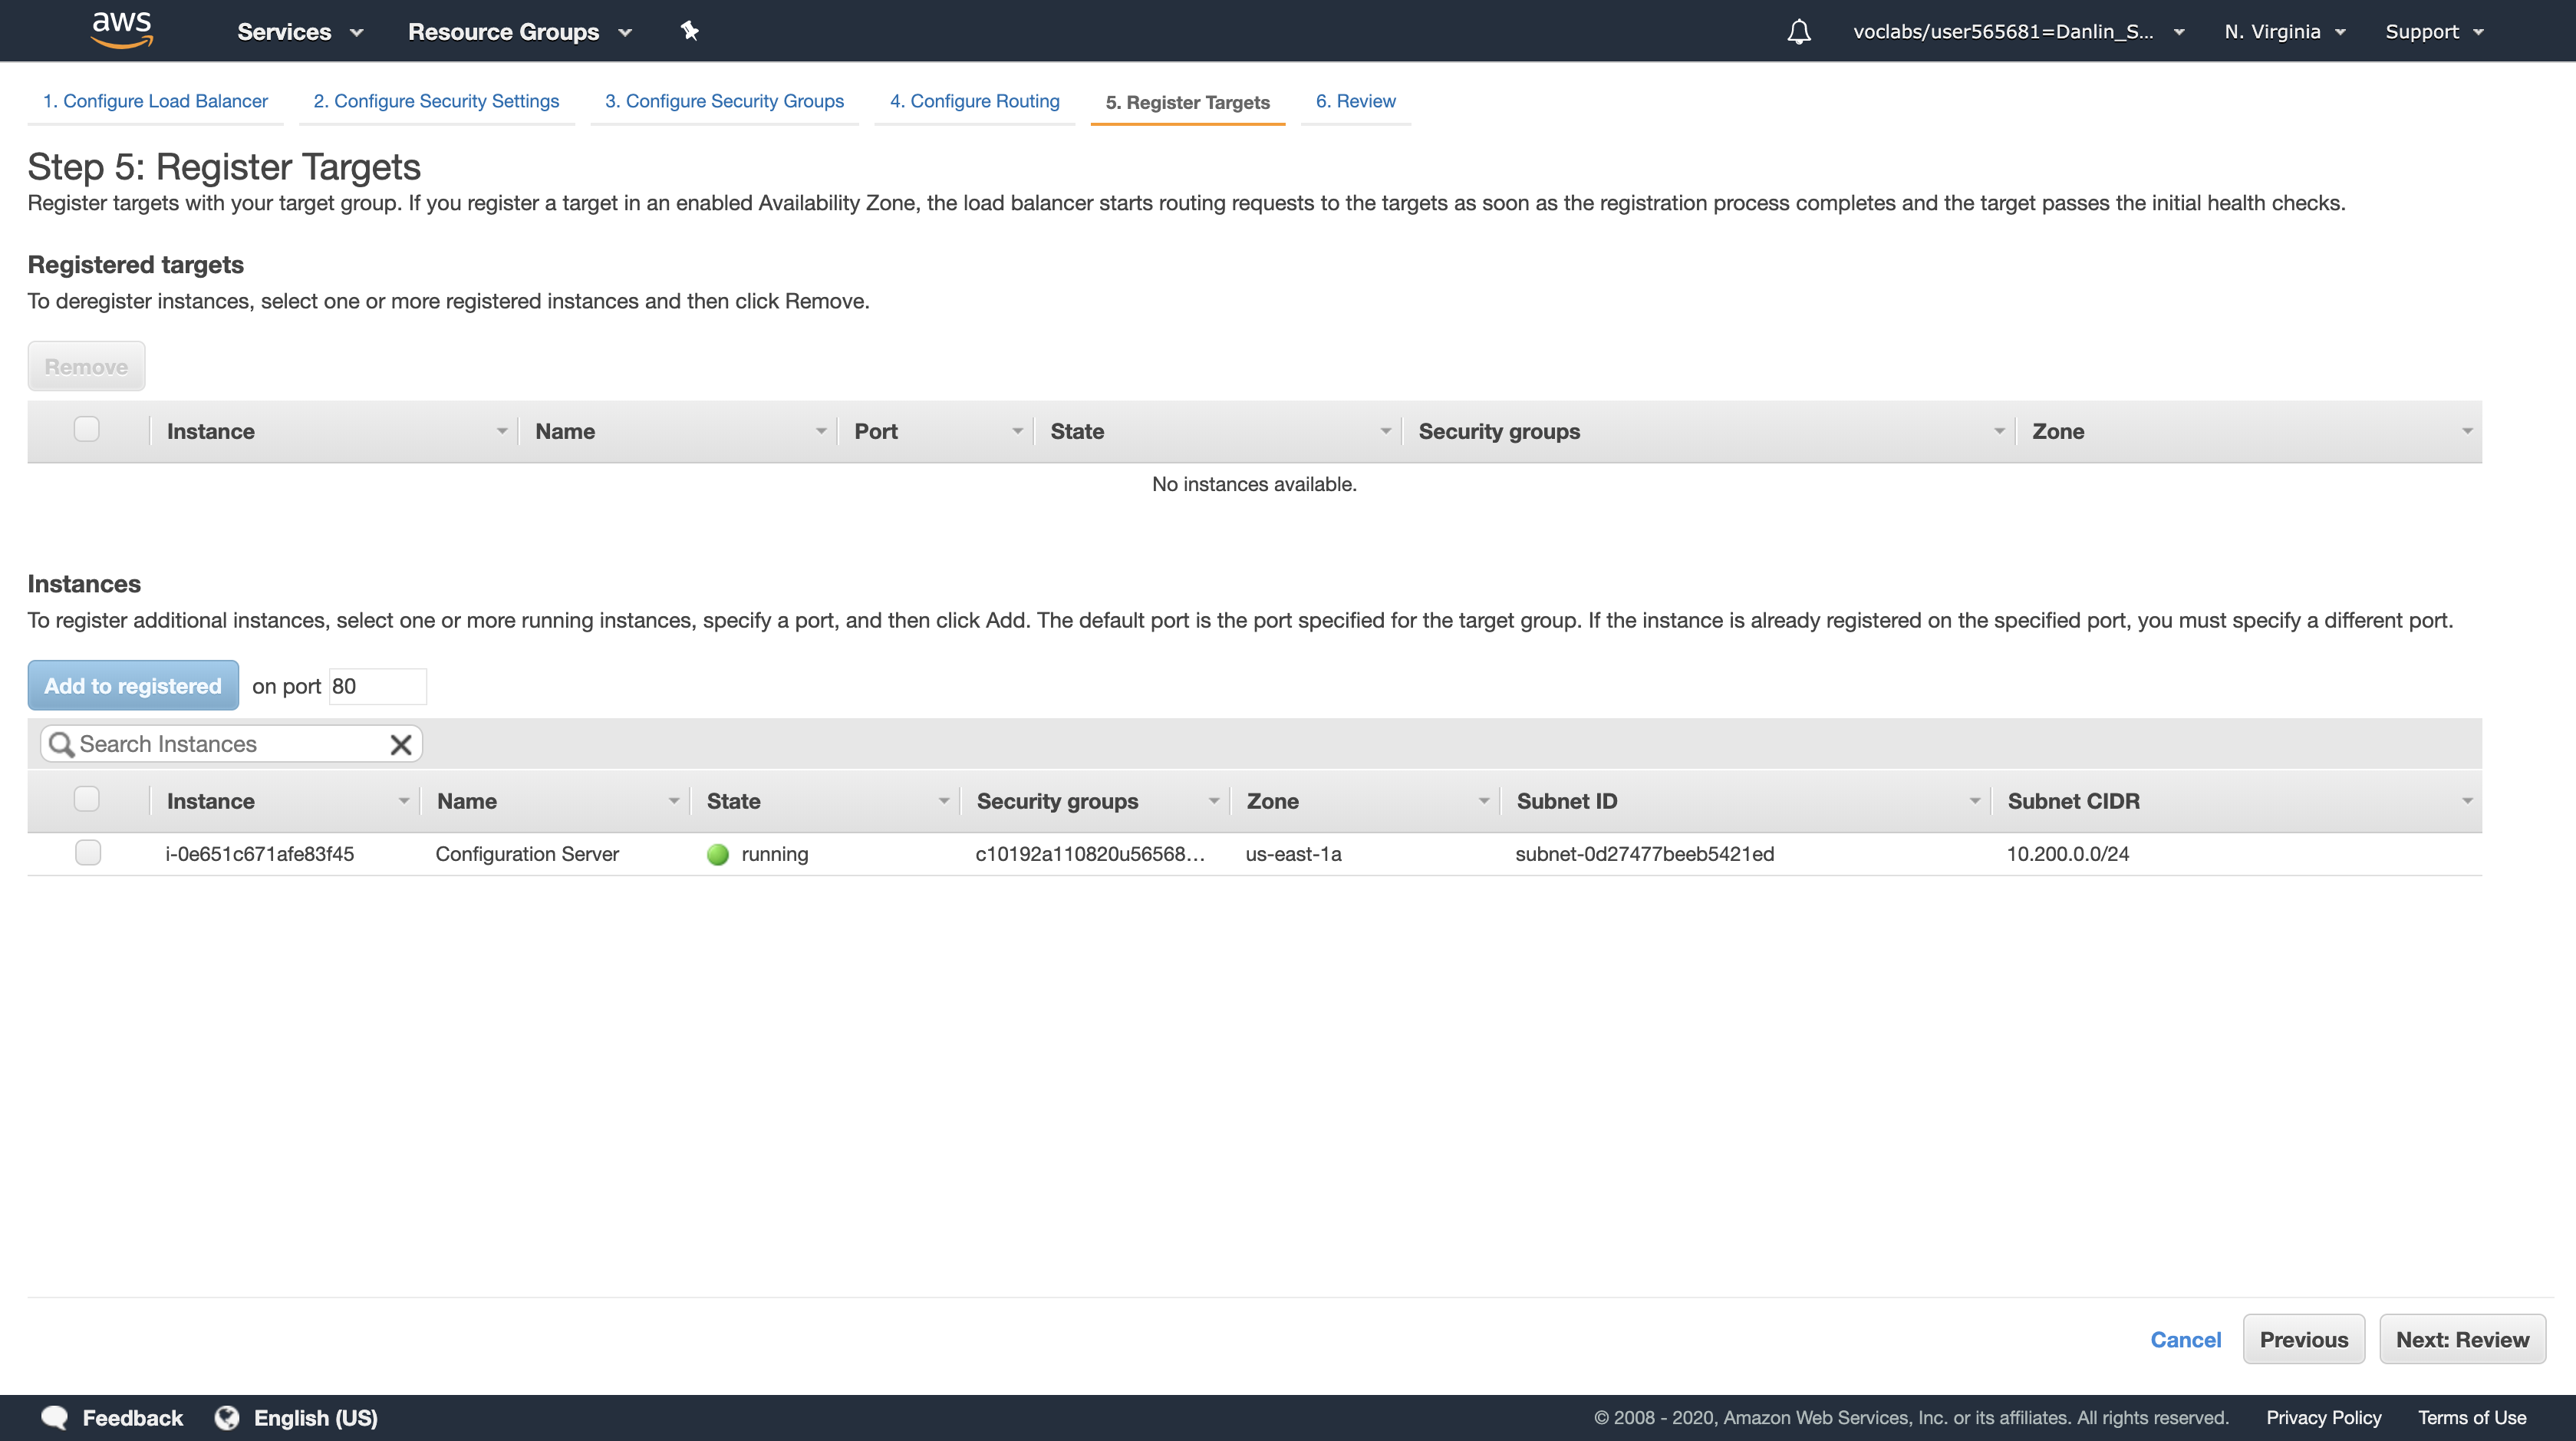Click the globe language icon
Image resolution: width=2576 pixels, height=1441 pixels.
click(227, 1417)
